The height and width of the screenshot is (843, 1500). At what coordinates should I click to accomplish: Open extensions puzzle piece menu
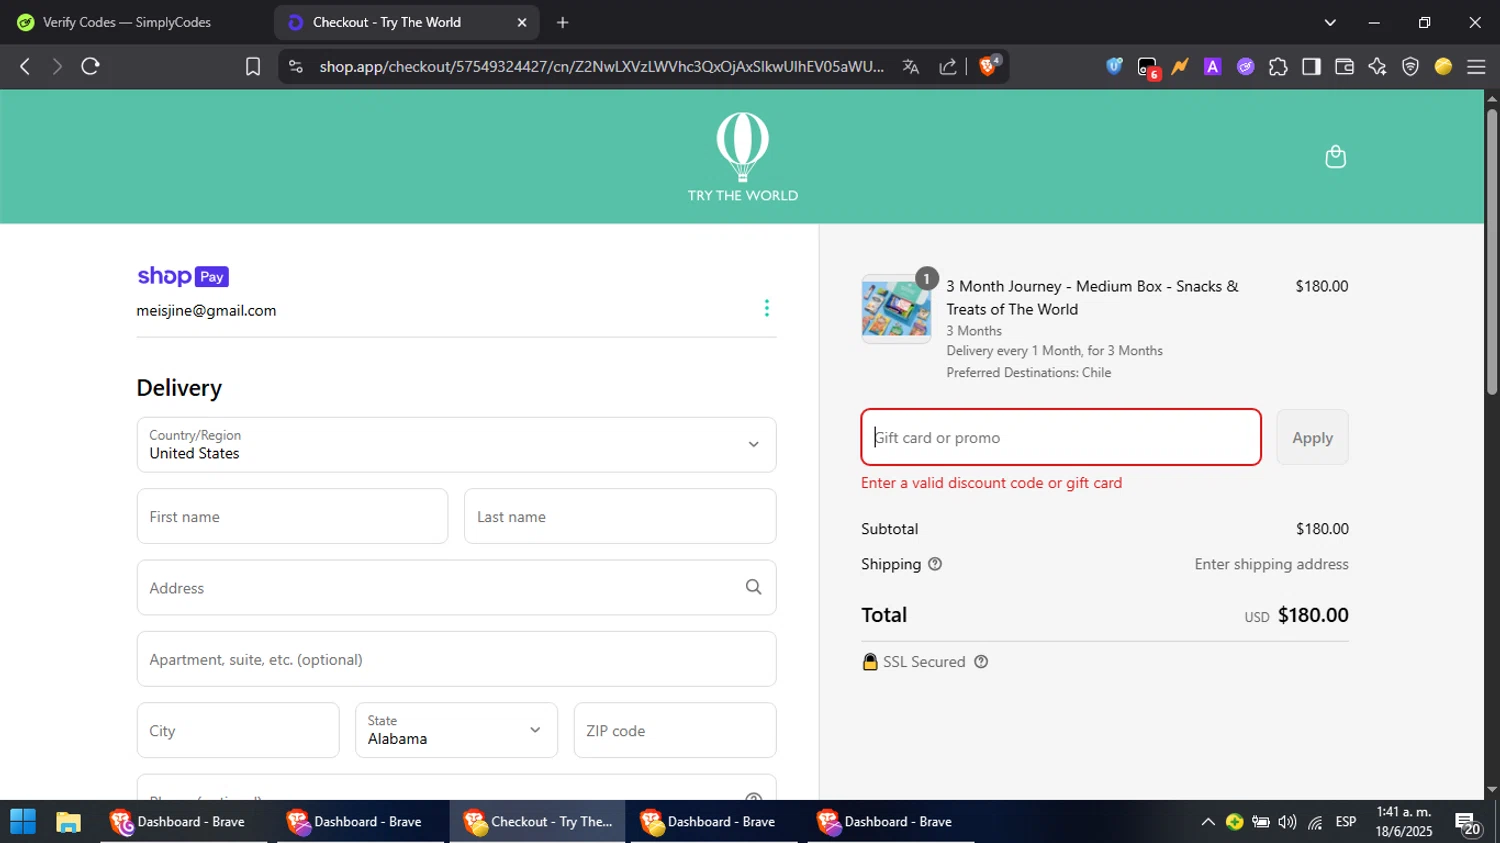click(1278, 66)
